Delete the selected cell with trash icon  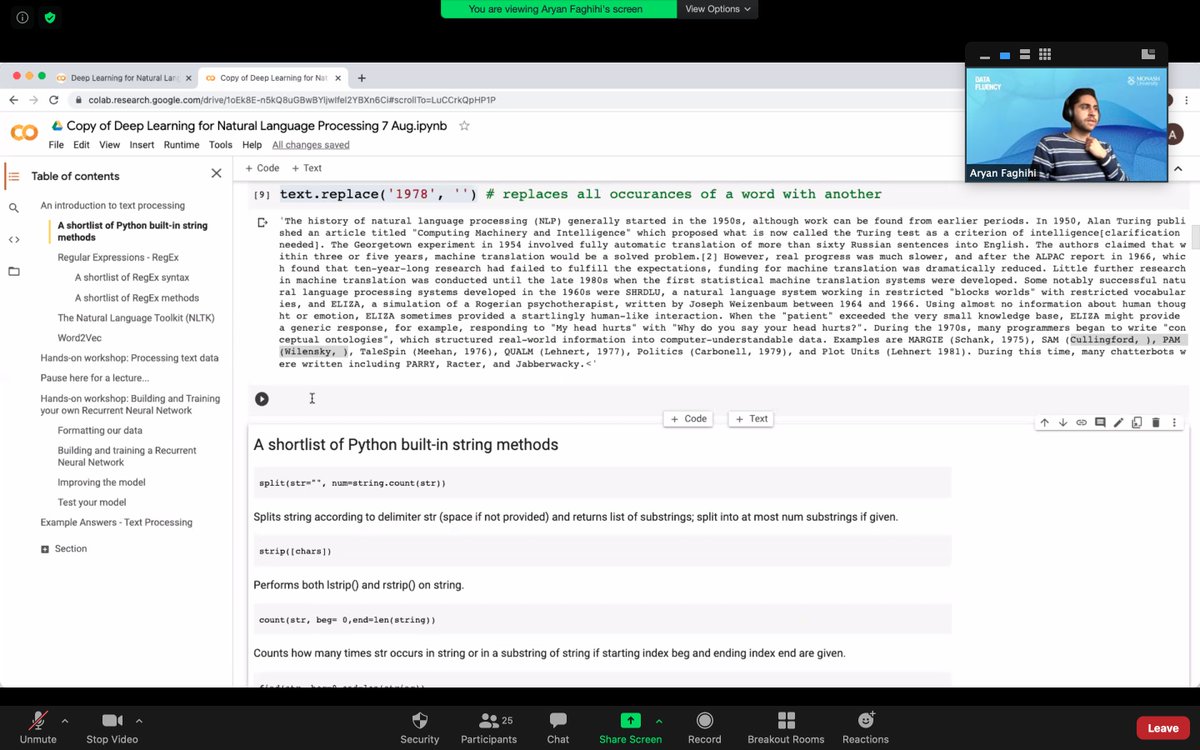[1156, 422]
